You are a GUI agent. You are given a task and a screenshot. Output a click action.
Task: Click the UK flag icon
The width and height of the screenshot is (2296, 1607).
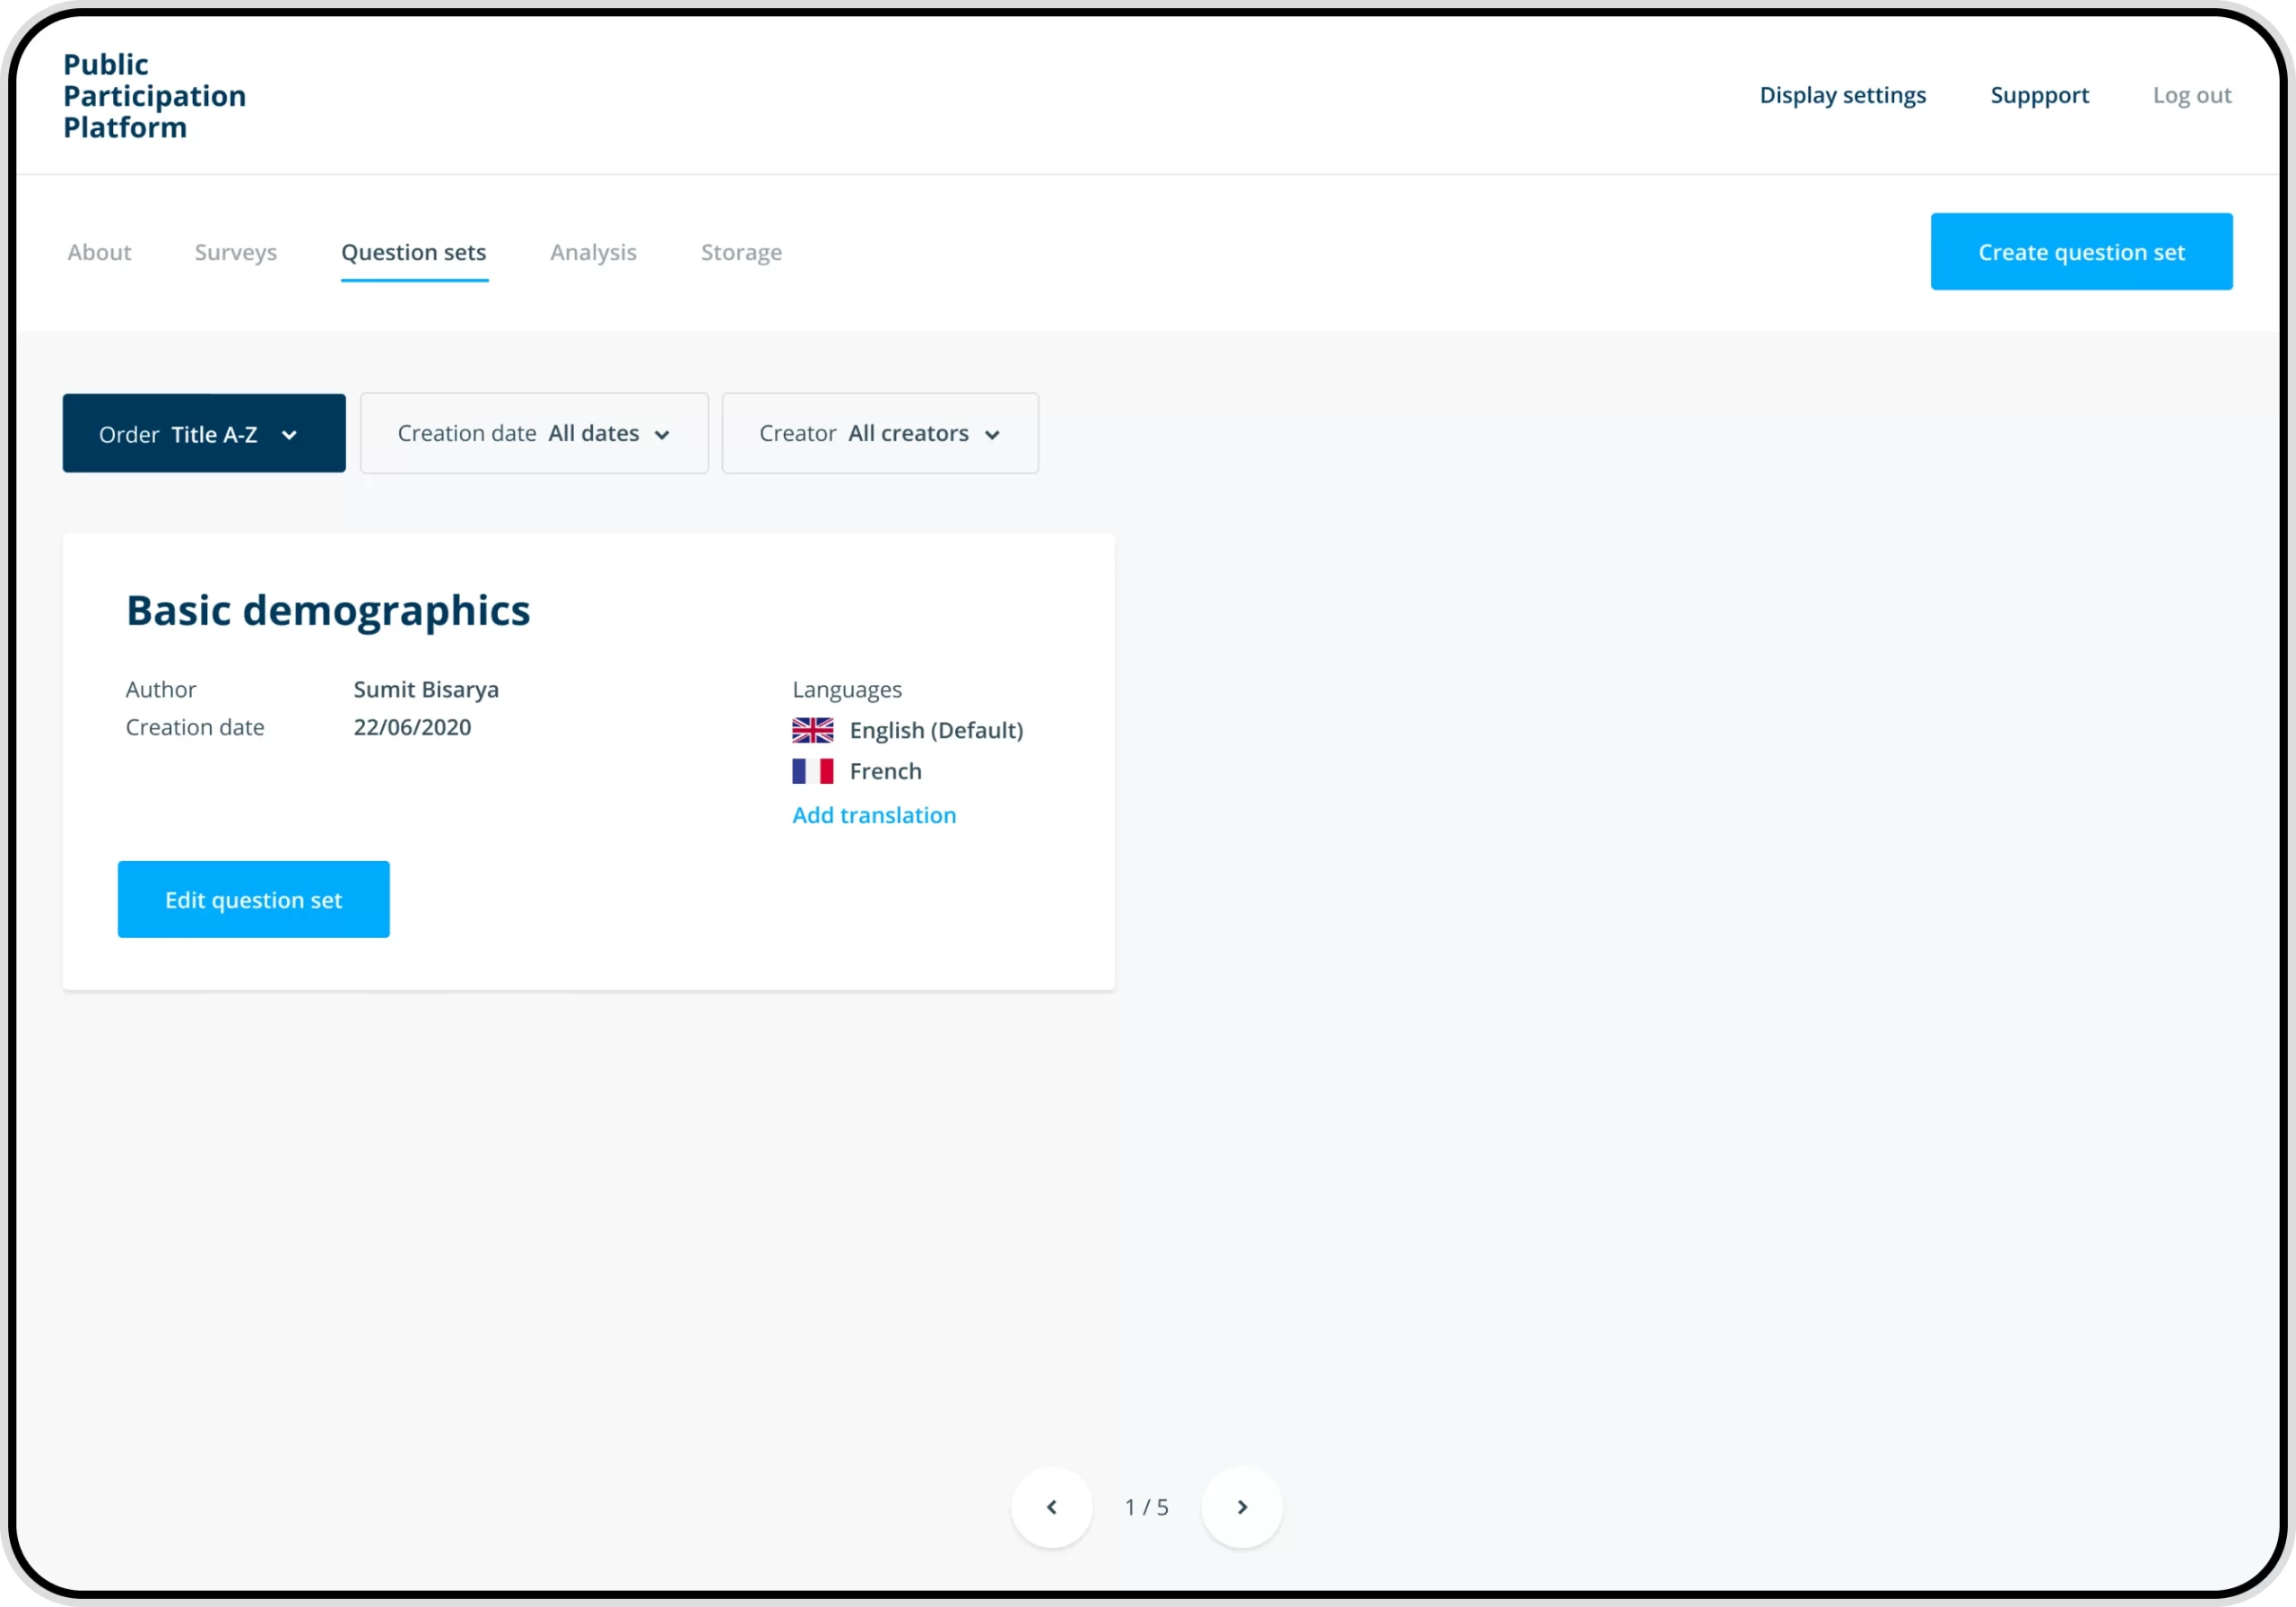[x=812, y=731]
